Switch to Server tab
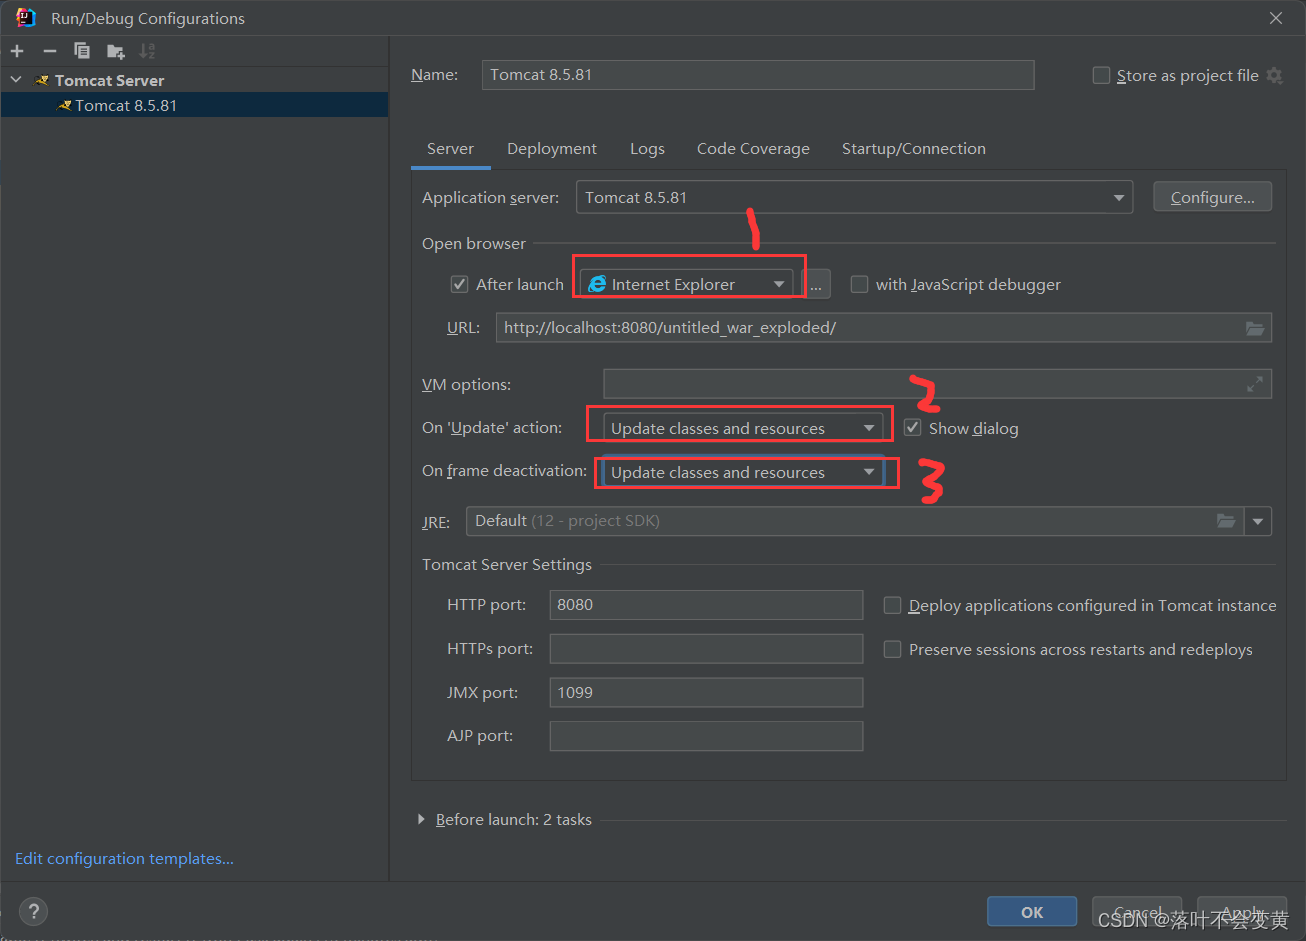The width and height of the screenshot is (1306, 941). [x=450, y=149]
